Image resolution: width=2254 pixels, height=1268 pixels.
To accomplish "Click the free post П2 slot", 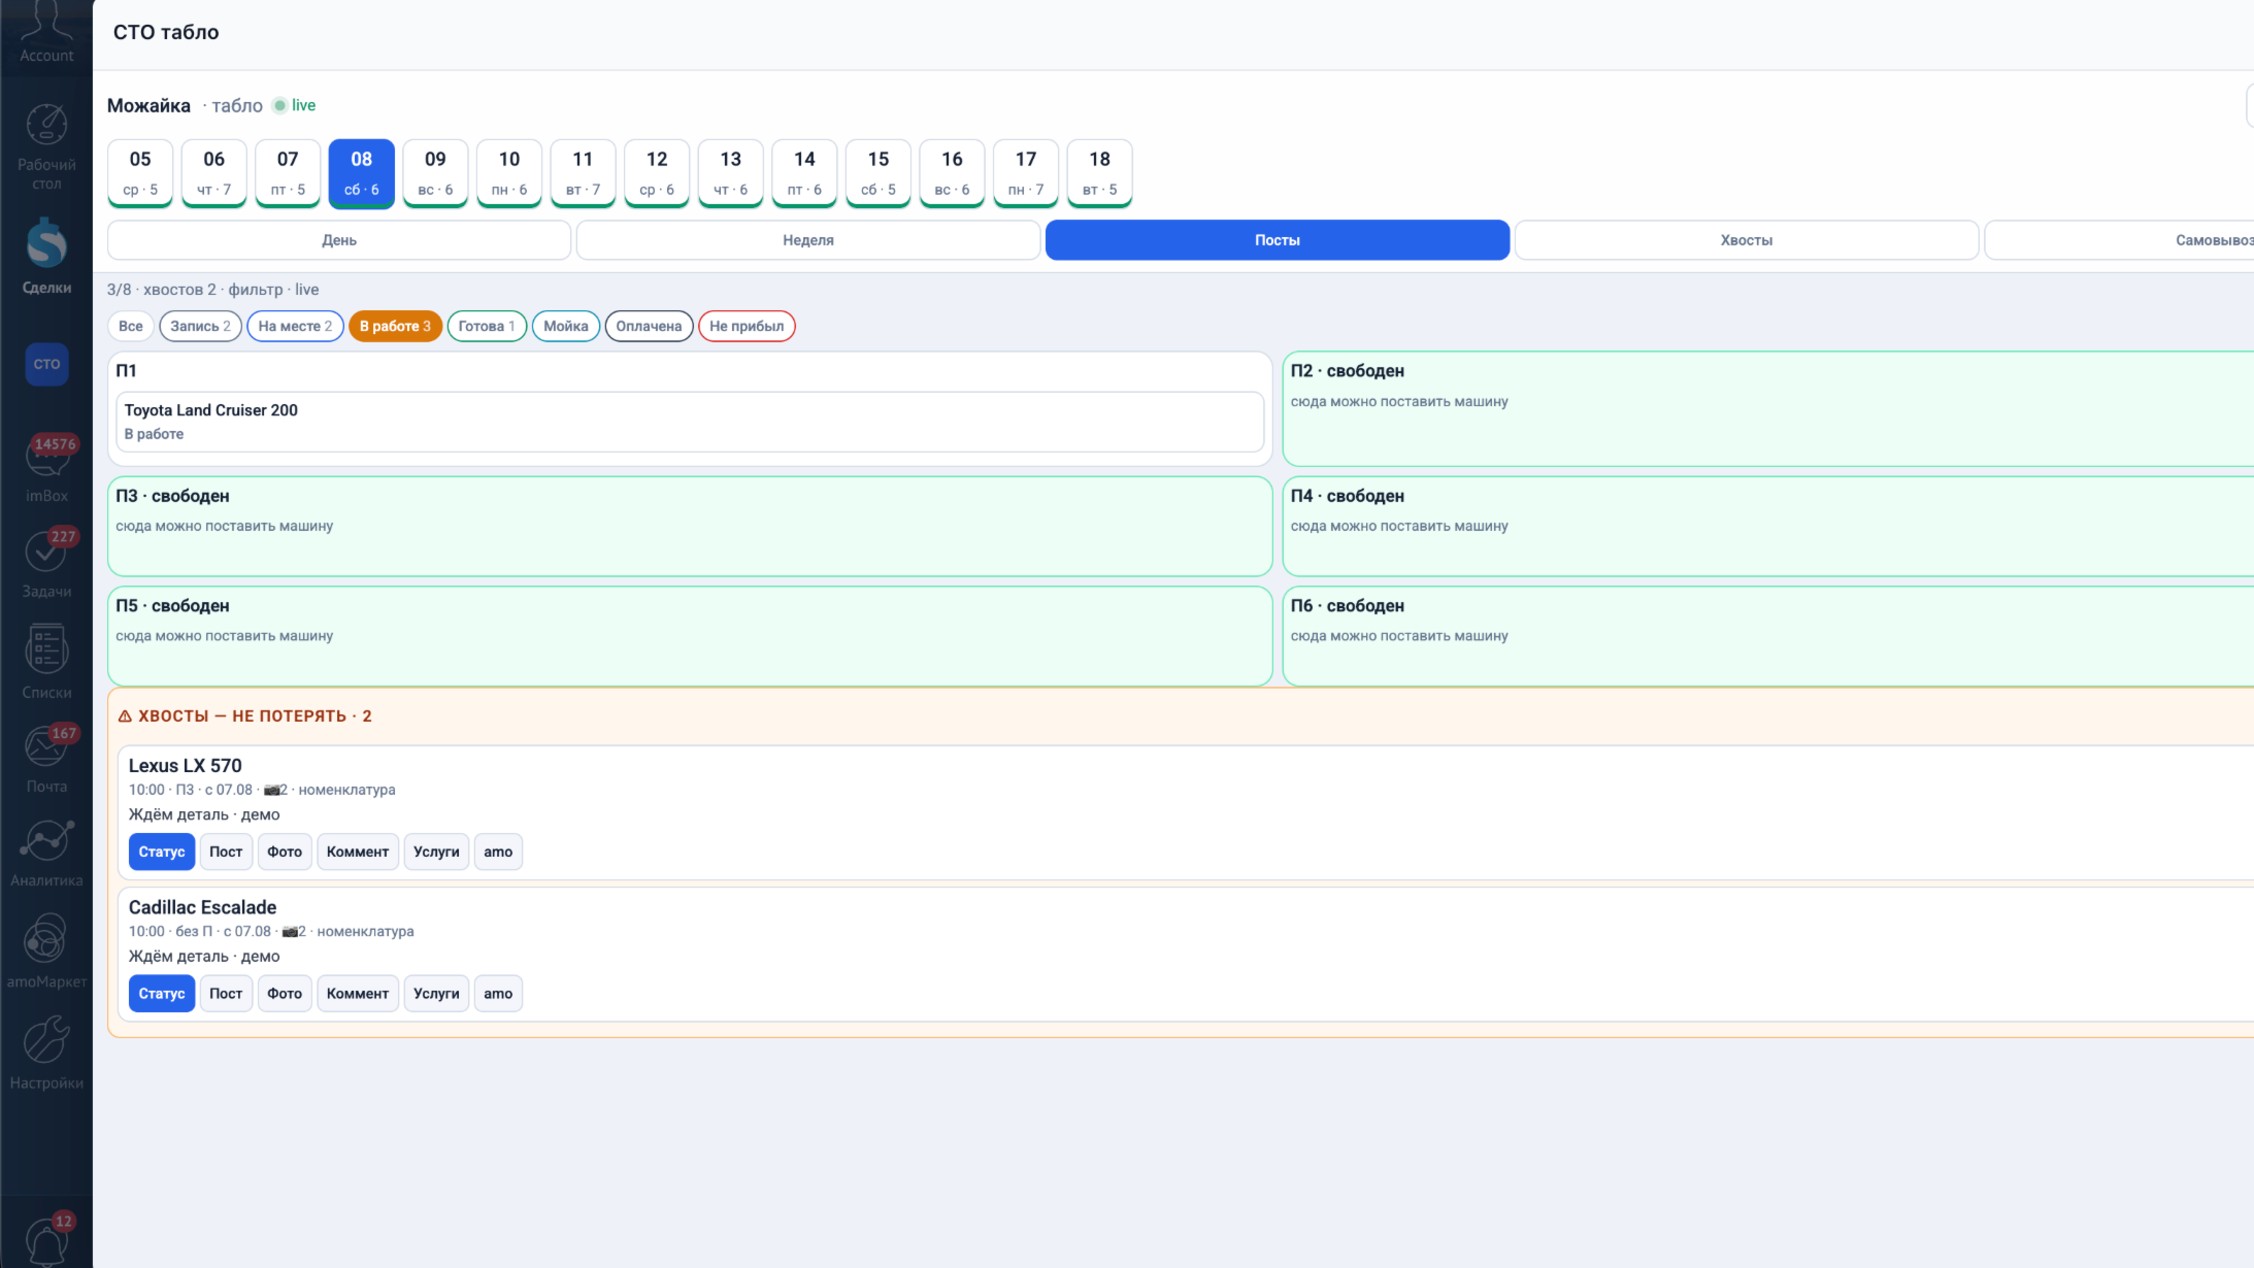I will 1768,409.
